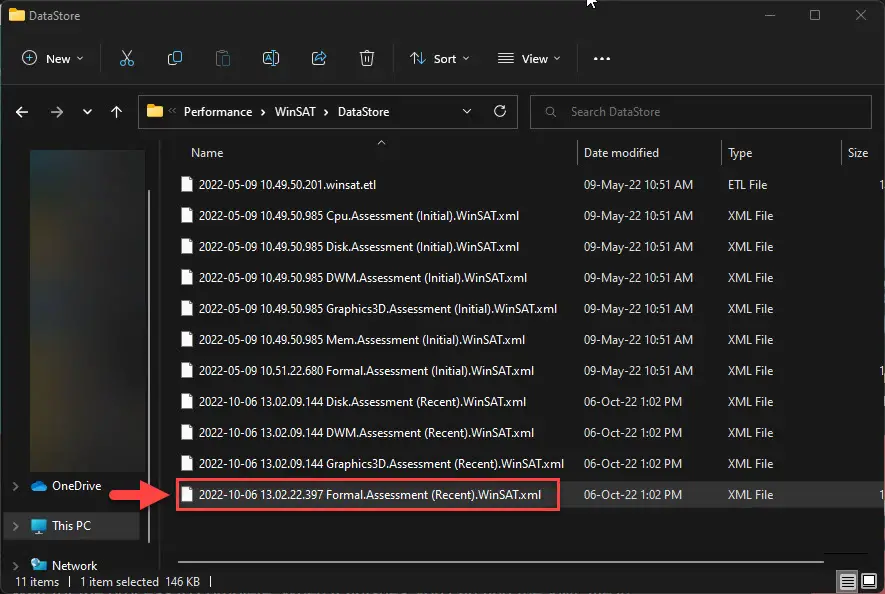Screen dimensions: 885x594
Task: Click the OneDrive cloud icon
Action: tap(39, 486)
